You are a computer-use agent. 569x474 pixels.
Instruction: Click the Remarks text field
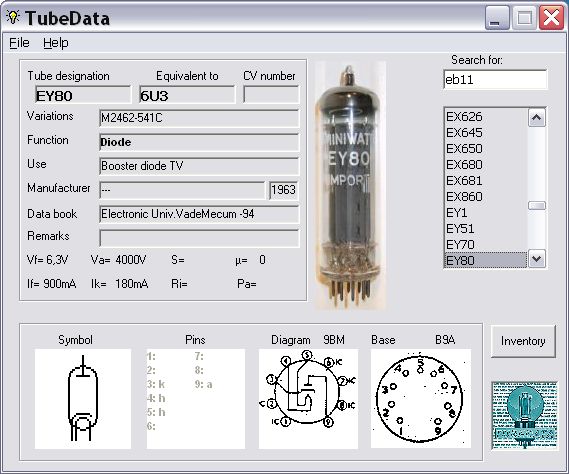tap(199, 238)
